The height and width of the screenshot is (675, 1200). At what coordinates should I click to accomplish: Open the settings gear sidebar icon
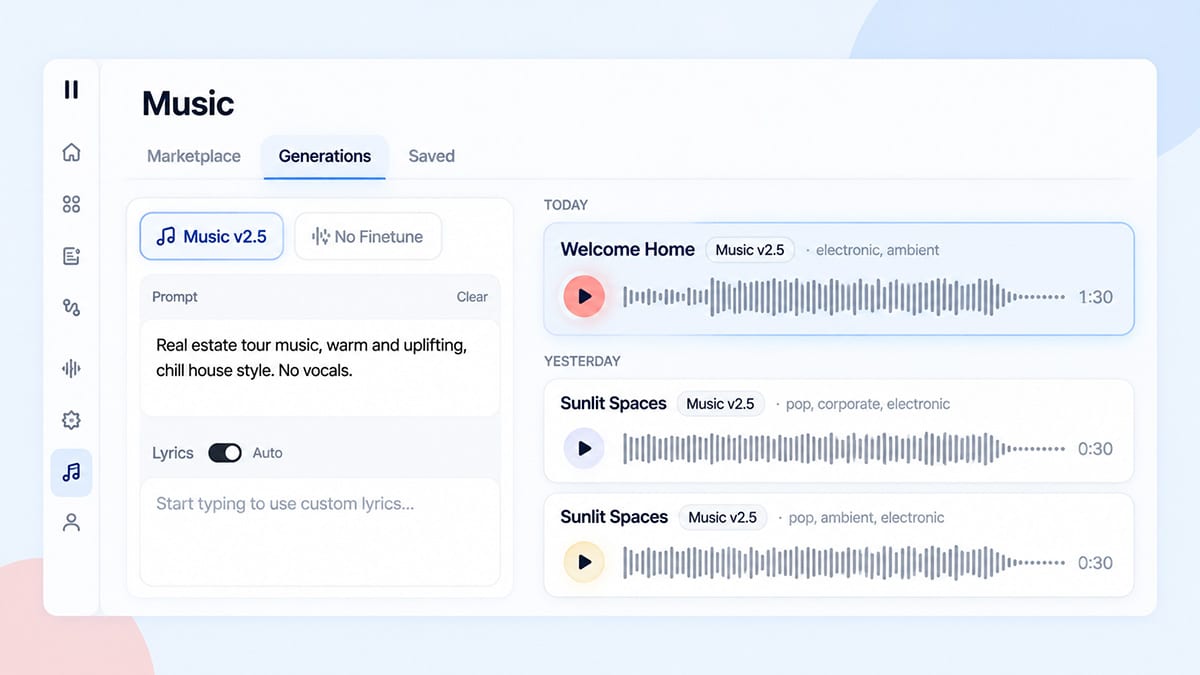coord(71,420)
